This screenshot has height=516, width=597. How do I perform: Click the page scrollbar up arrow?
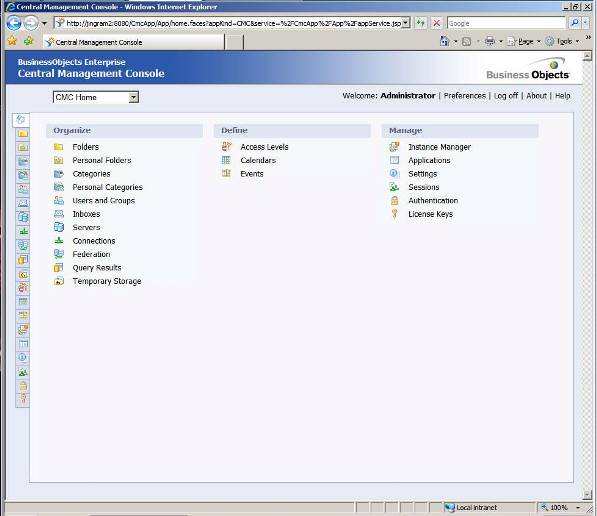[x=587, y=56]
